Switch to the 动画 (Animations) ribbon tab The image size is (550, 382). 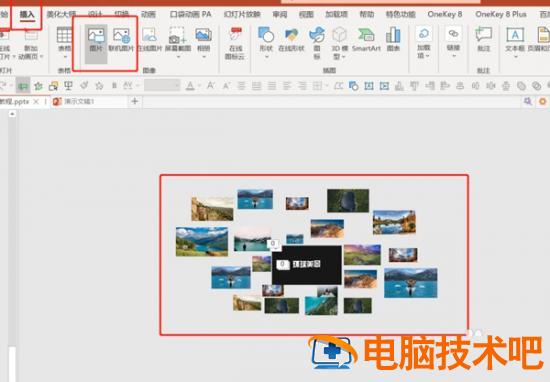pos(148,14)
